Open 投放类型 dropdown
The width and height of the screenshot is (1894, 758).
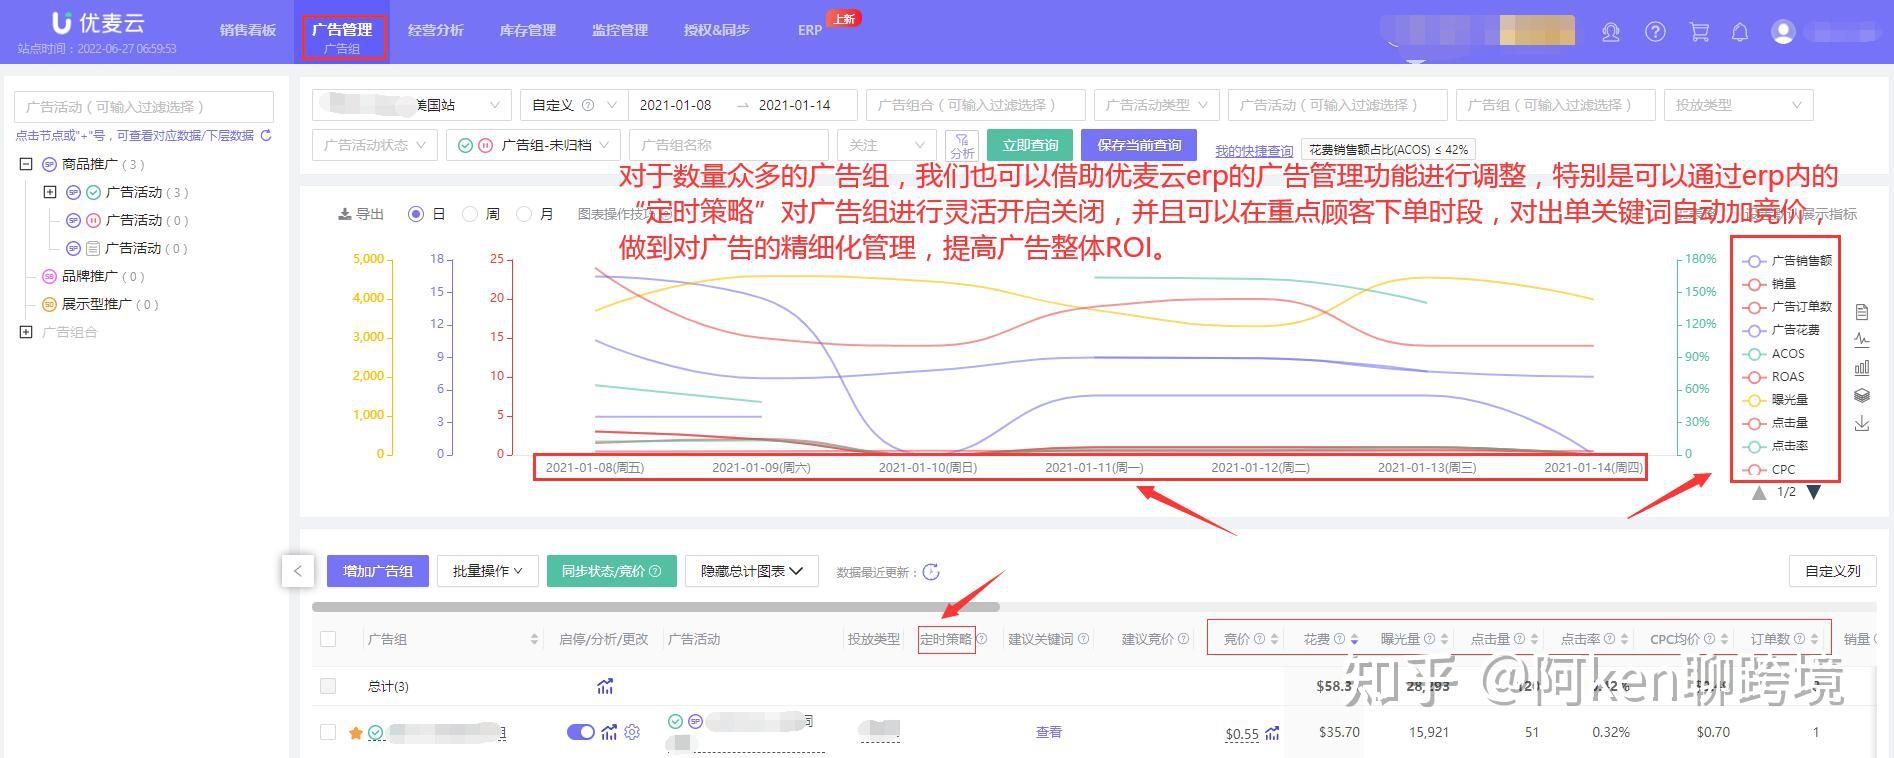point(1738,105)
